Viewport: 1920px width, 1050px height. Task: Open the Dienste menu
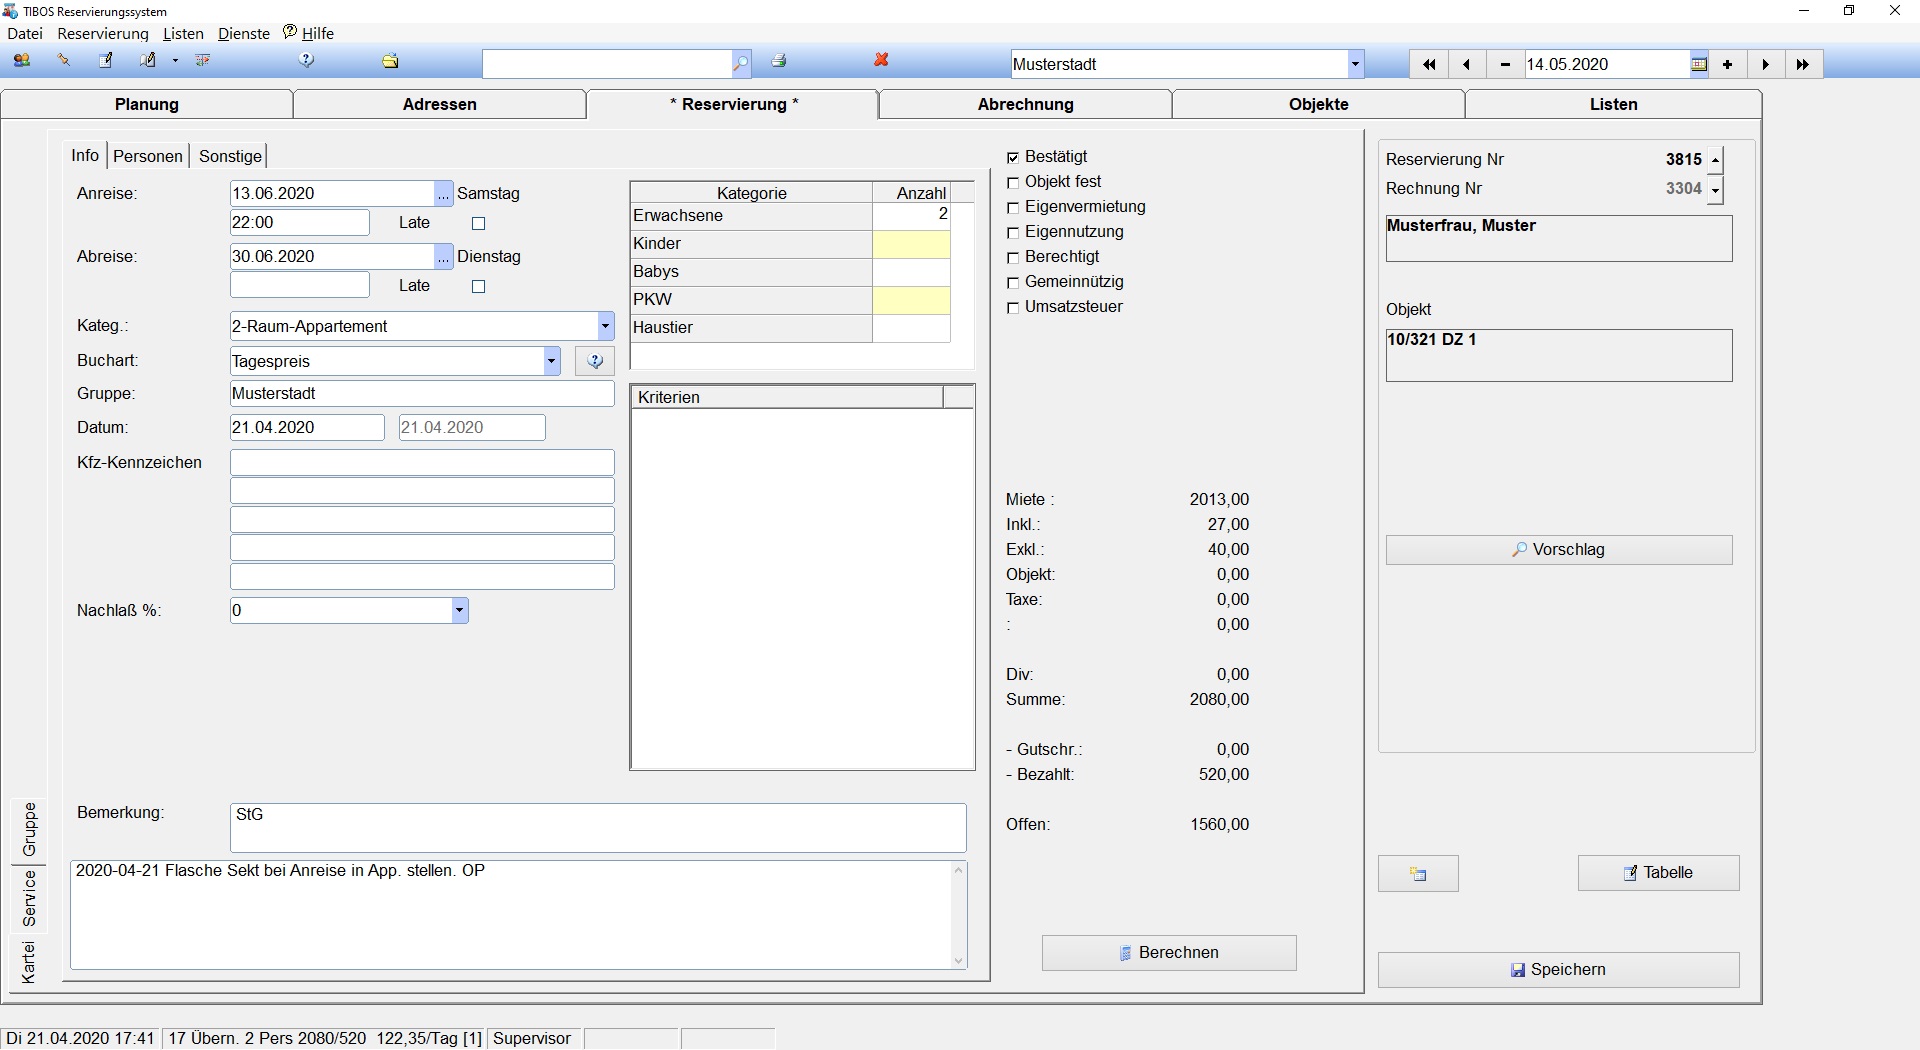point(244,33)
